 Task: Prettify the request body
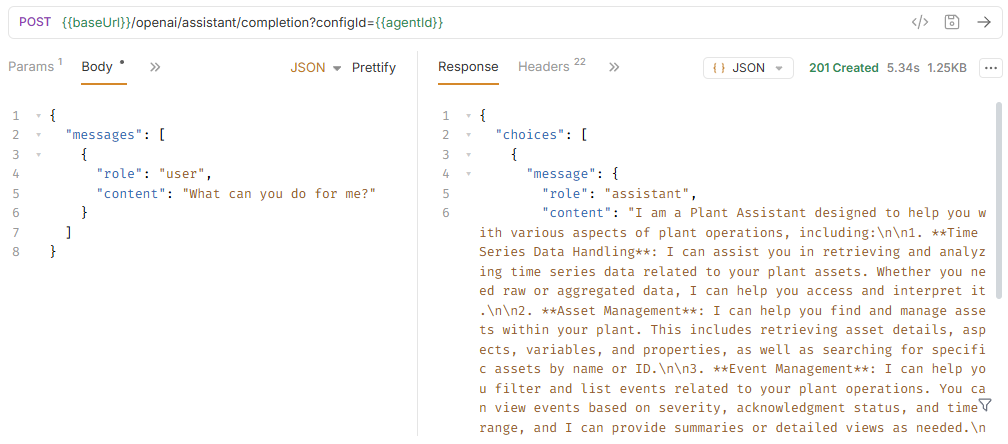click(374, 67)
